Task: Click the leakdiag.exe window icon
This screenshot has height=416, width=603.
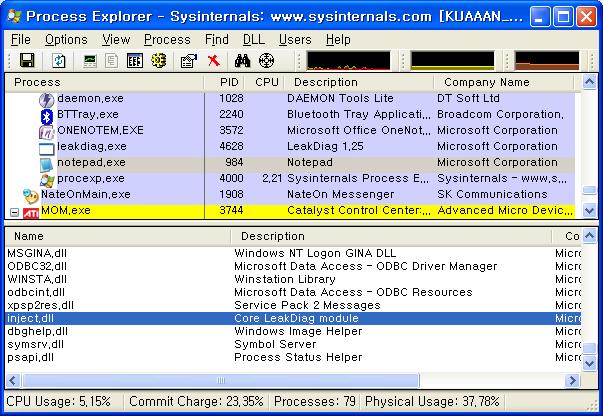Action: (47, 148)
